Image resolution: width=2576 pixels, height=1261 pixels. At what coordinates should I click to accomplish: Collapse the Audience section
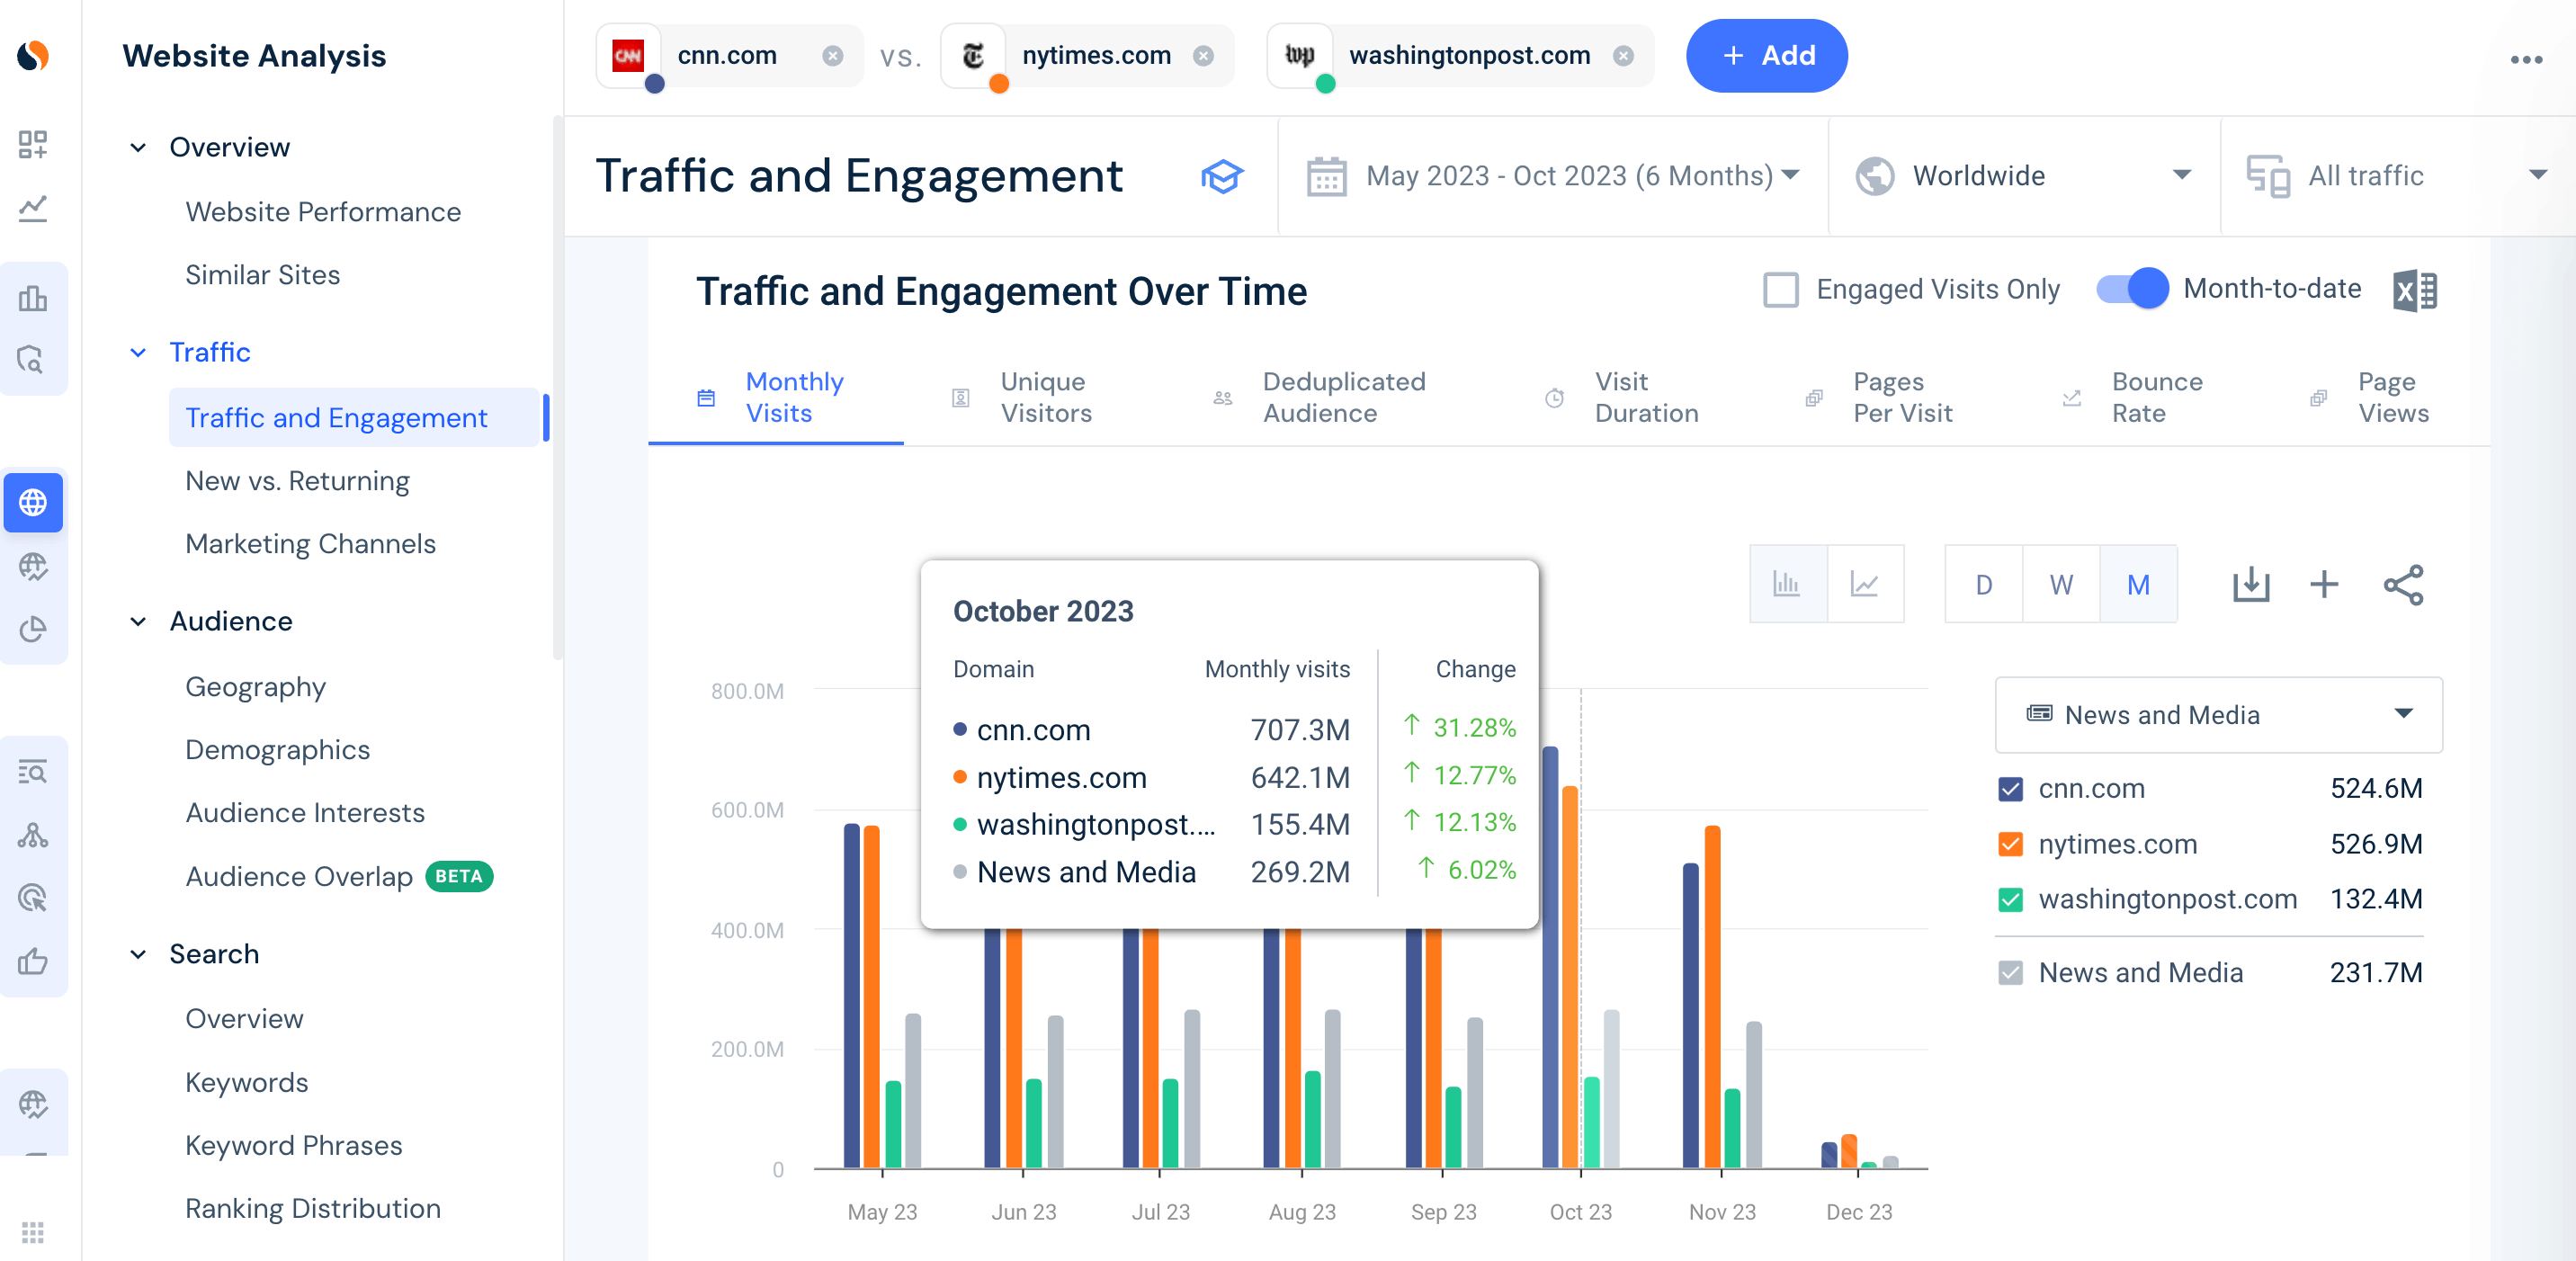pyautogui.click(x=138, y=622)
